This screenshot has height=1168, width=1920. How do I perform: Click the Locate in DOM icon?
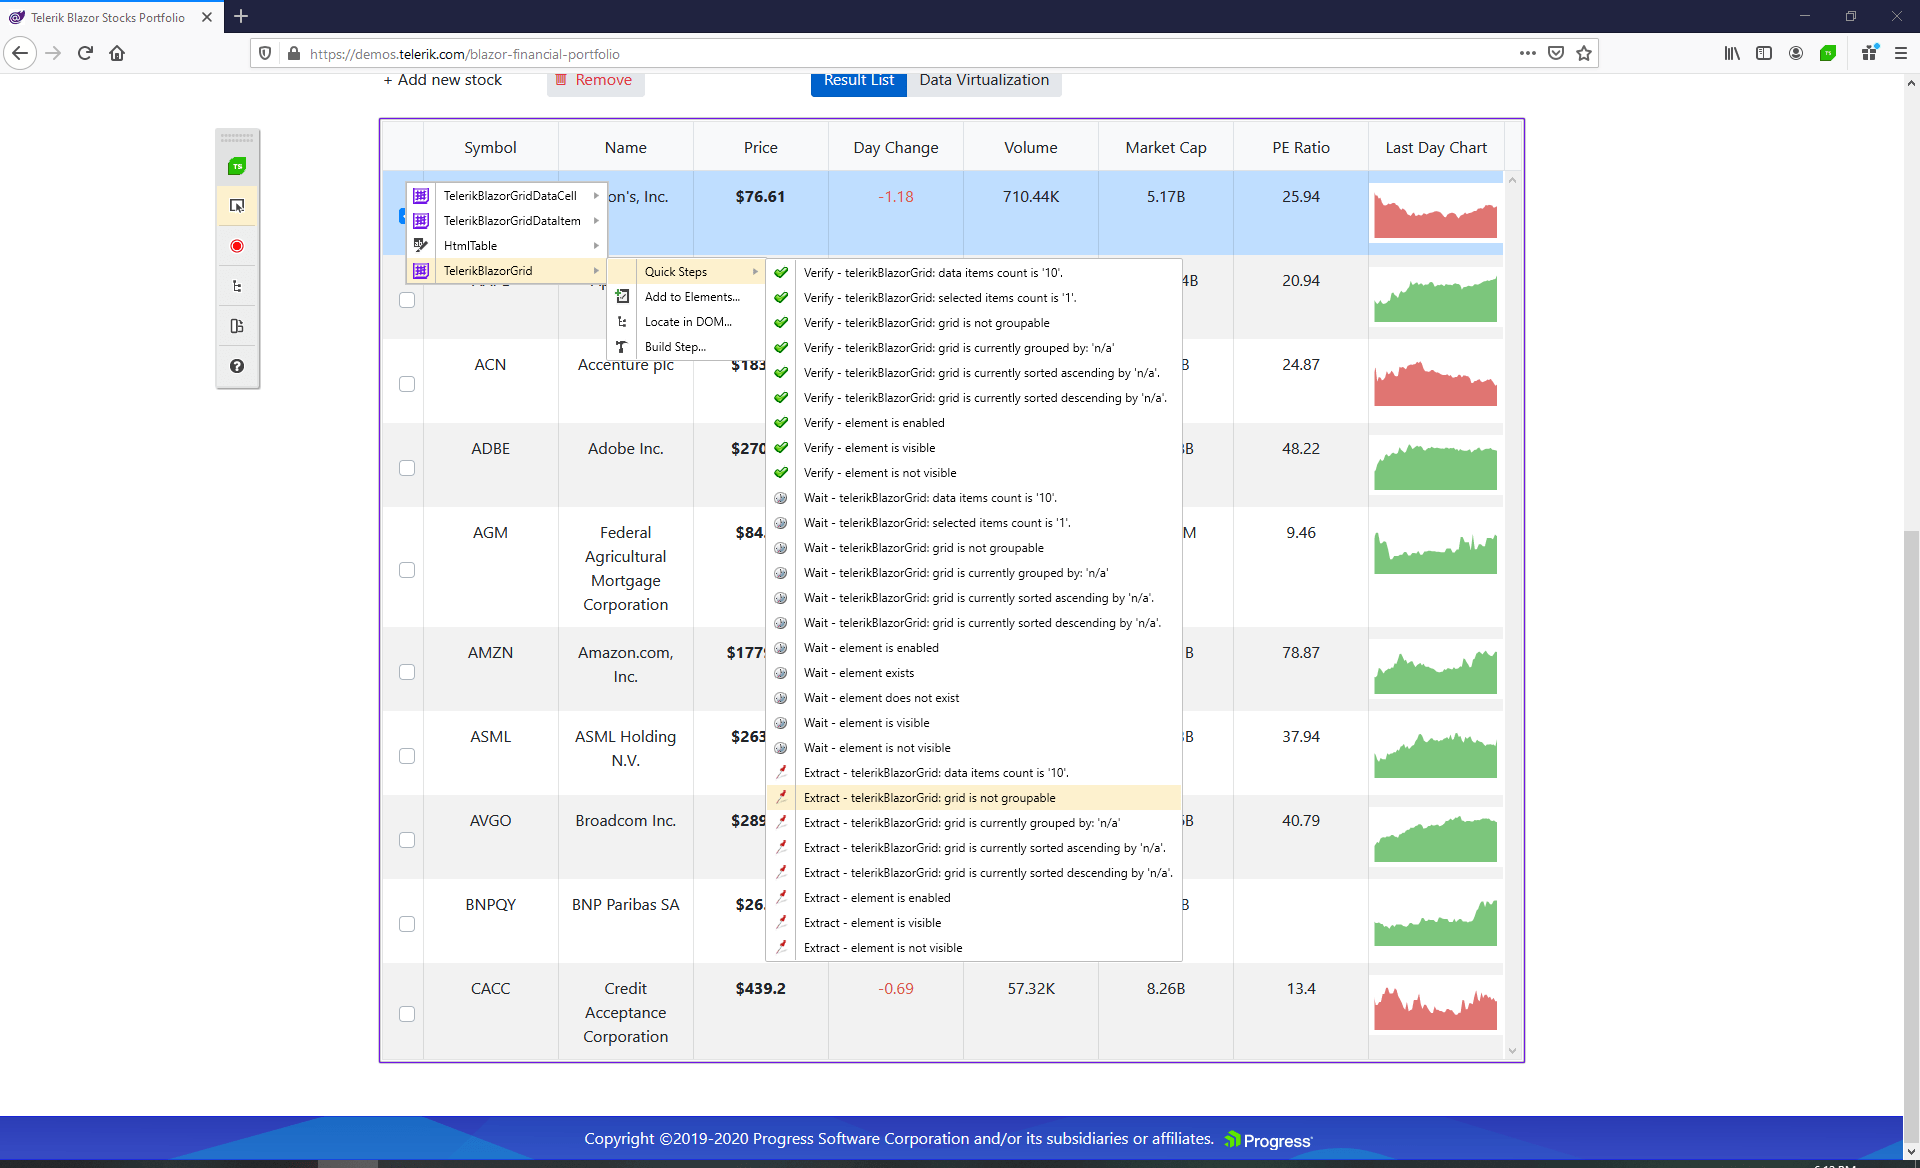pyautogui.click(x=622, y=321)
